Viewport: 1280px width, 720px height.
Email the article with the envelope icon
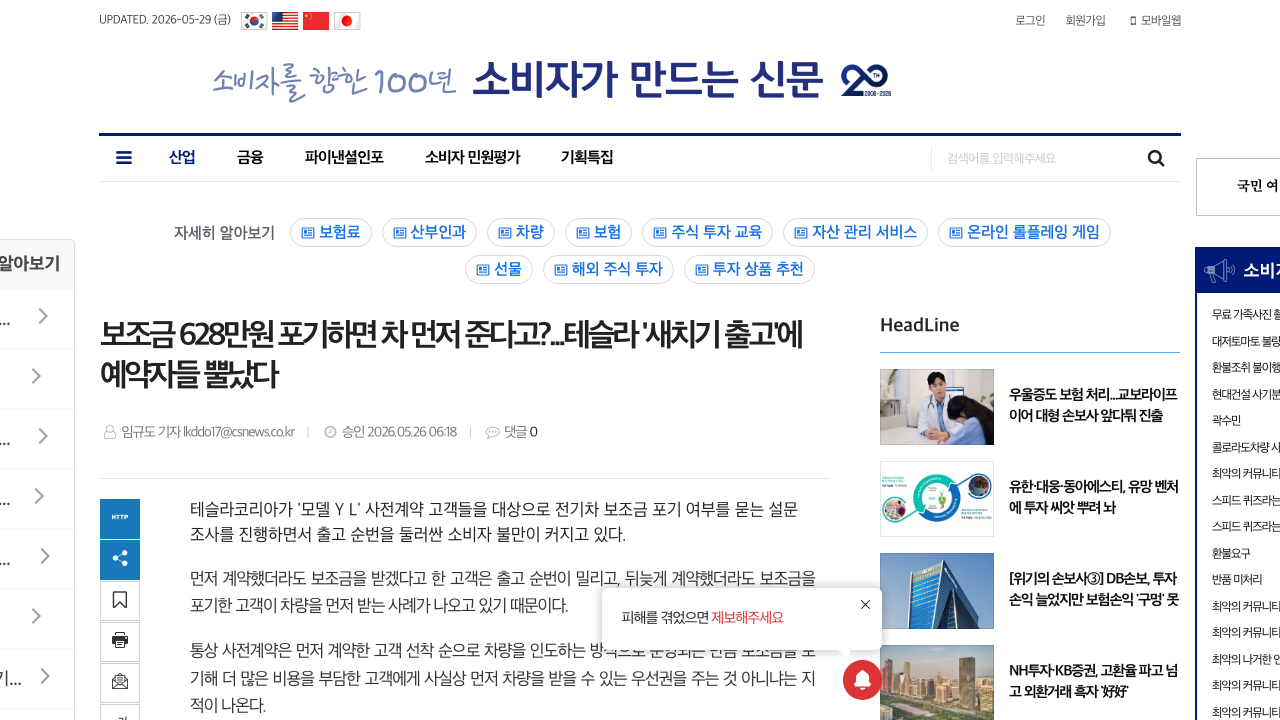click(x=120, y=682)
